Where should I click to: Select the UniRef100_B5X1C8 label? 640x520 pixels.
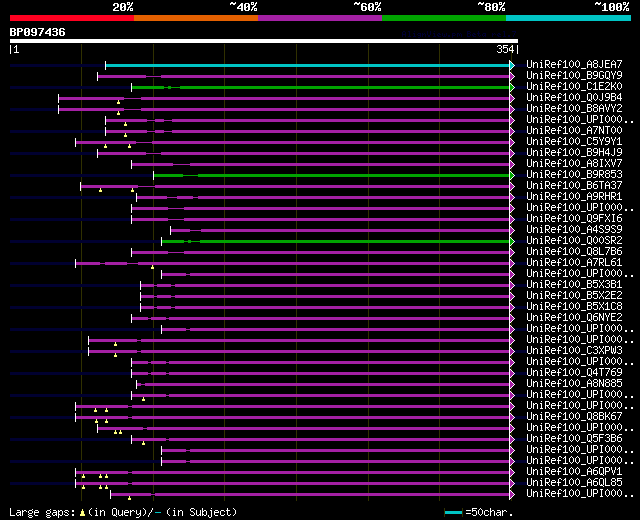(x=574, y=307)
